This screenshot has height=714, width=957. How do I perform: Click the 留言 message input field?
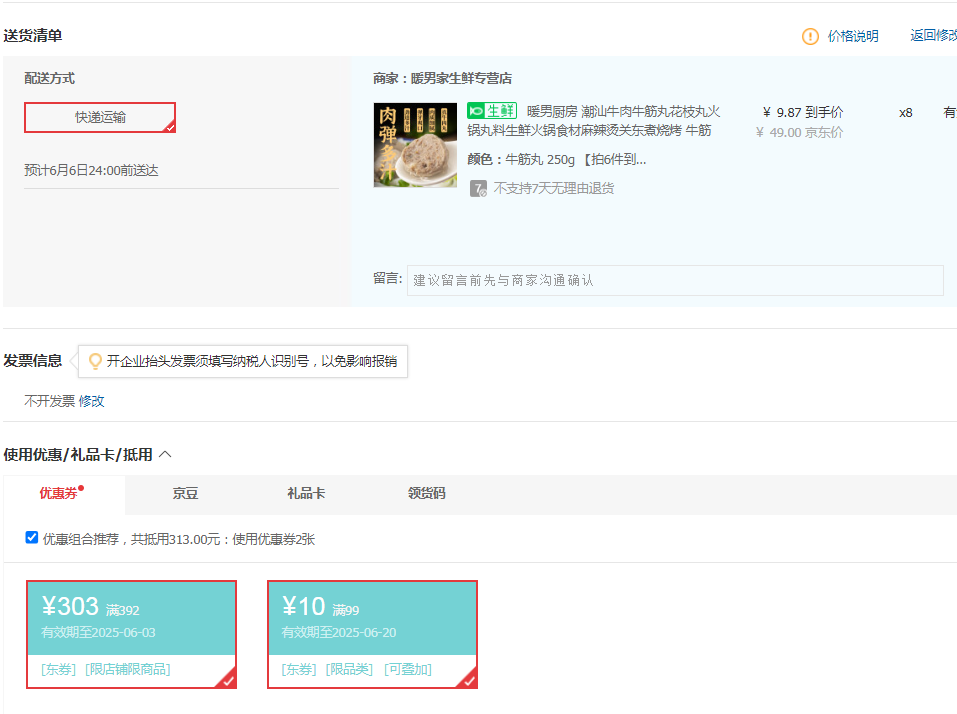[x=675, y=280]
